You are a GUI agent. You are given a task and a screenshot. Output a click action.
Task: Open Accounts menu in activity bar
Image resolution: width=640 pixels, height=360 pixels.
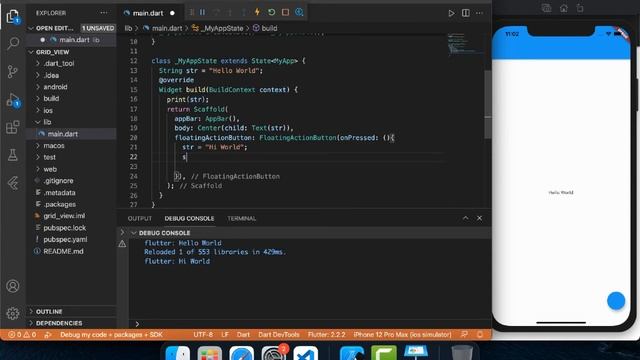(13, 286)
